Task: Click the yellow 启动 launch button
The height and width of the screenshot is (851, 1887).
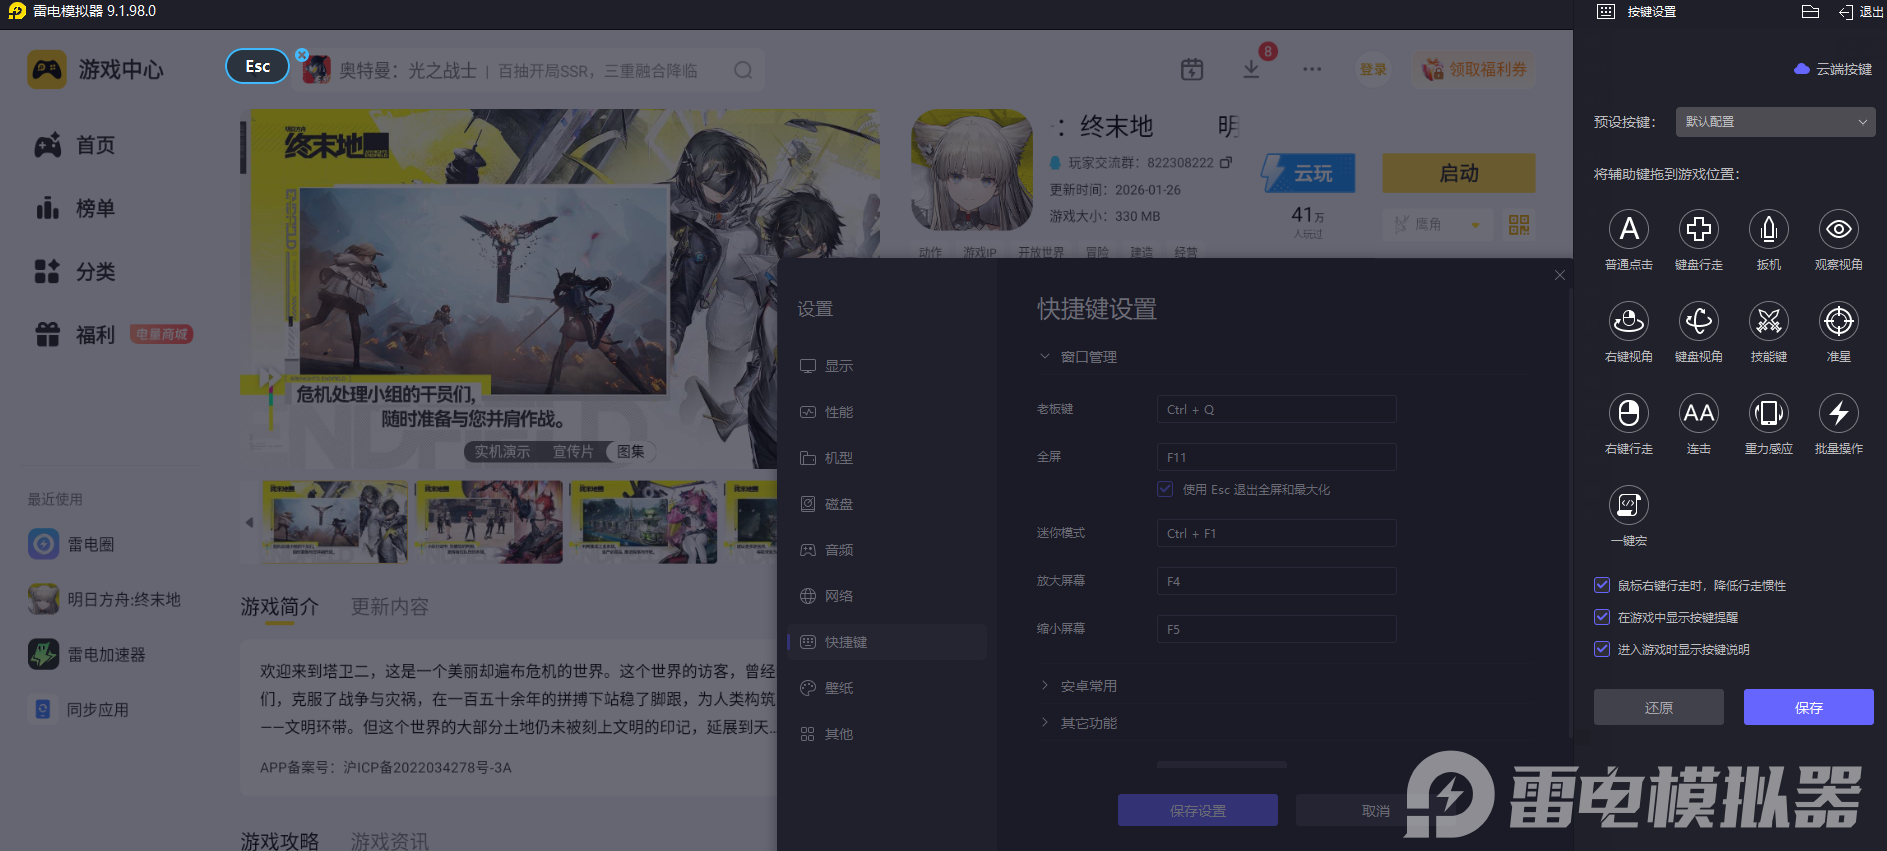Action: (1459, 173)
